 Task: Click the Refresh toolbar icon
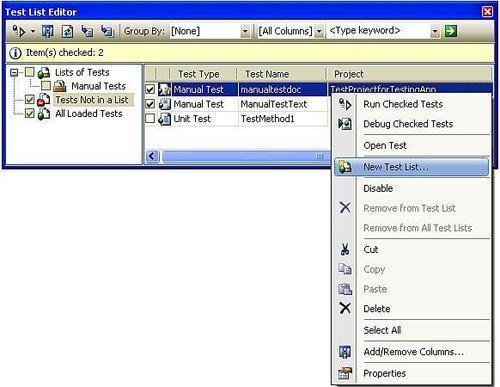click(x=68, y=32)
